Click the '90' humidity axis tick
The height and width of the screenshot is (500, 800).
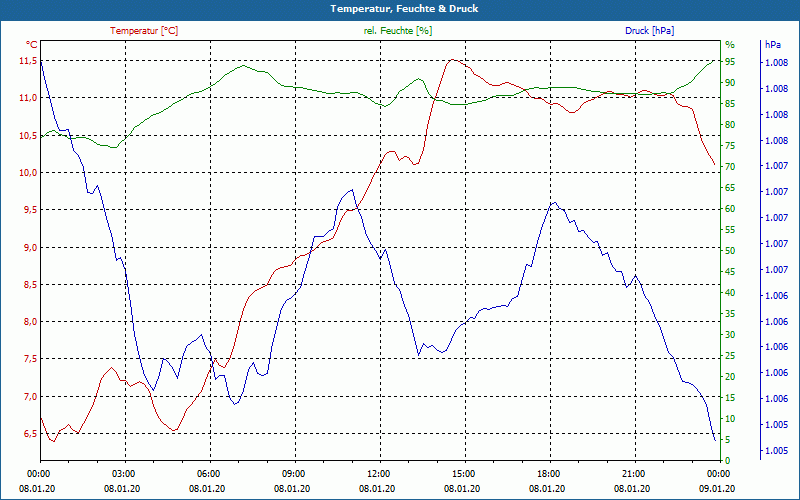pos(730,83)
